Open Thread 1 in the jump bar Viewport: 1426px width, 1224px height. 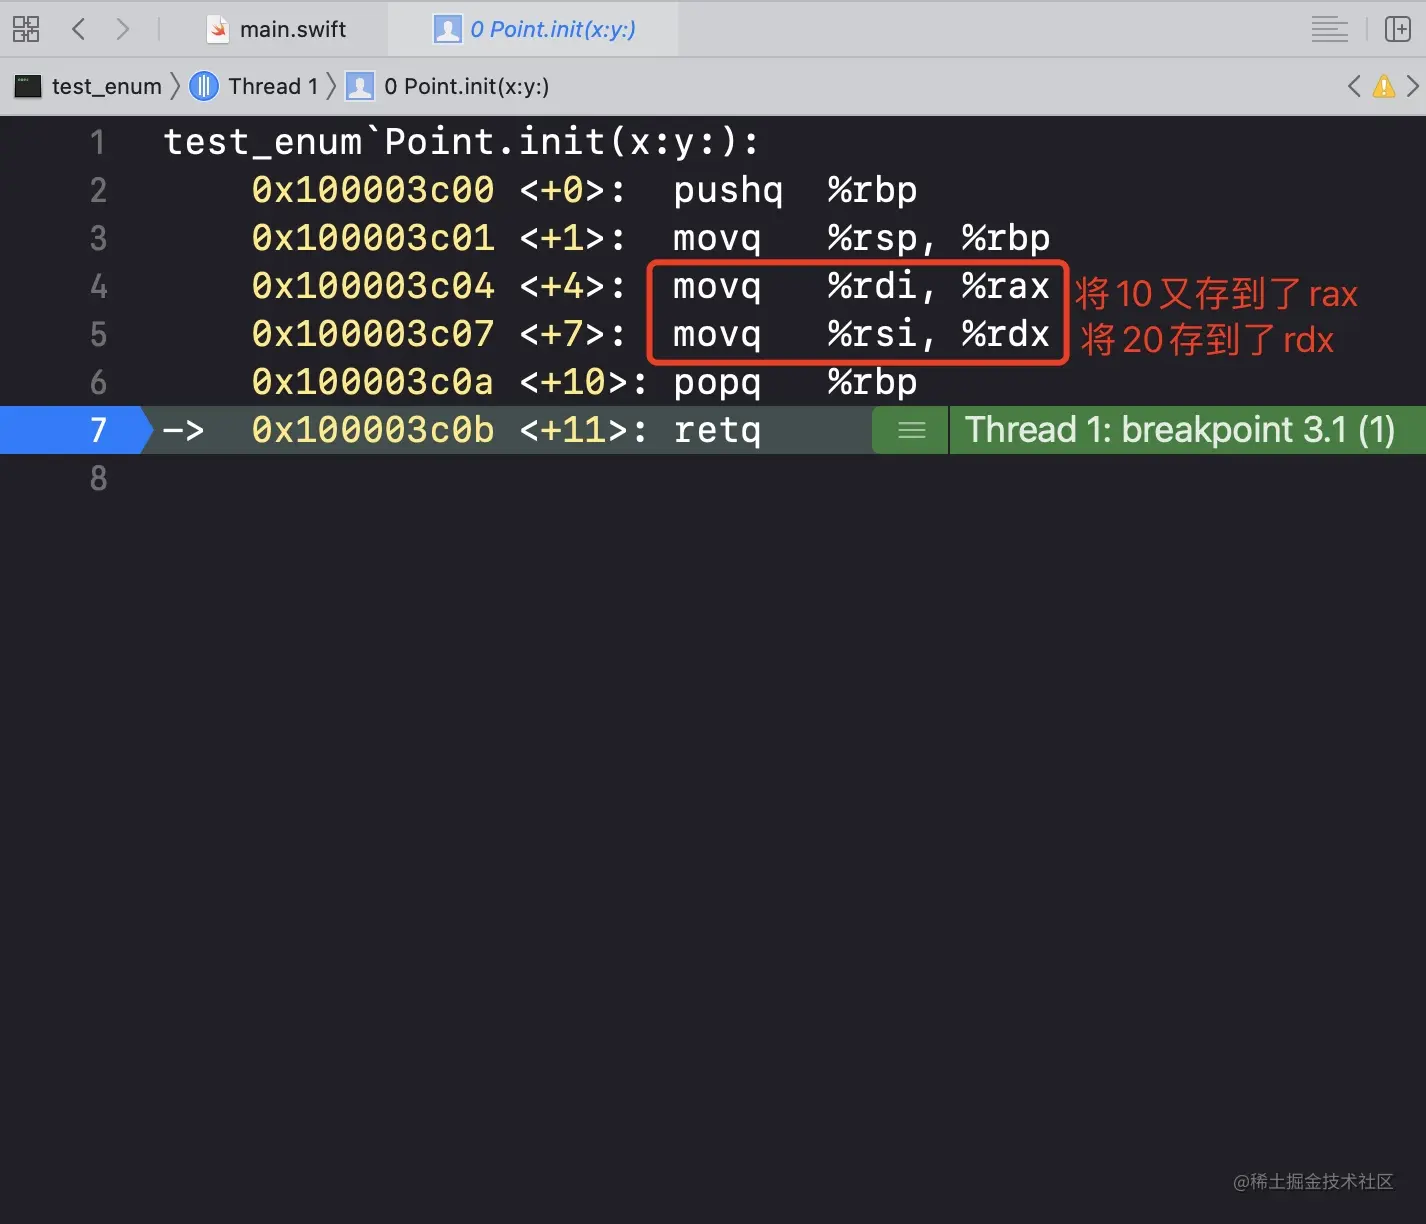[273, 86]
